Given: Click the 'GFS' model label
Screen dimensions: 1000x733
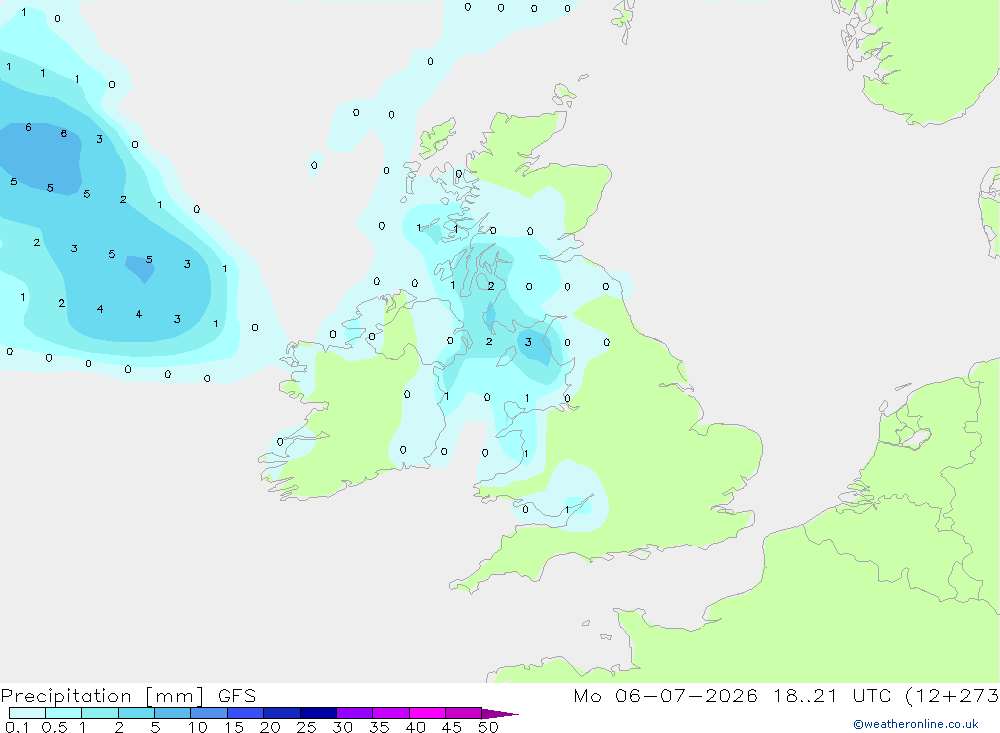Looking at the screenshot, I should [x=237, y=696].
